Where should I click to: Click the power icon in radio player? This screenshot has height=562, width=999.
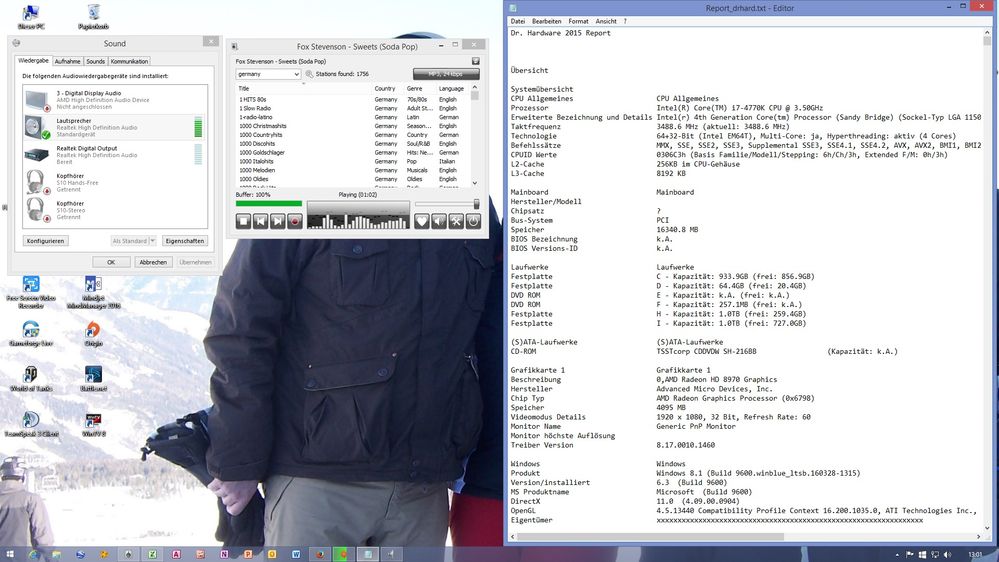(473, 221)
